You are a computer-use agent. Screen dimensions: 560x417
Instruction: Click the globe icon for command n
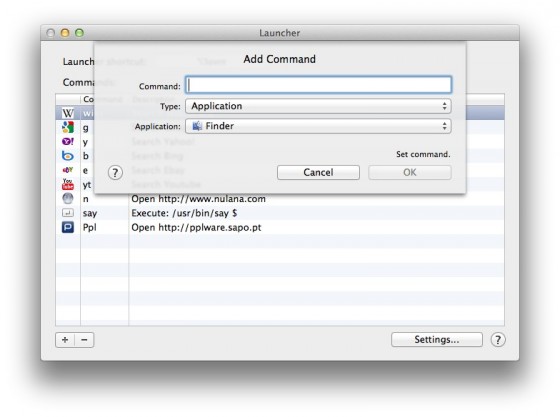pyautogui.click(x=68, y=199)
